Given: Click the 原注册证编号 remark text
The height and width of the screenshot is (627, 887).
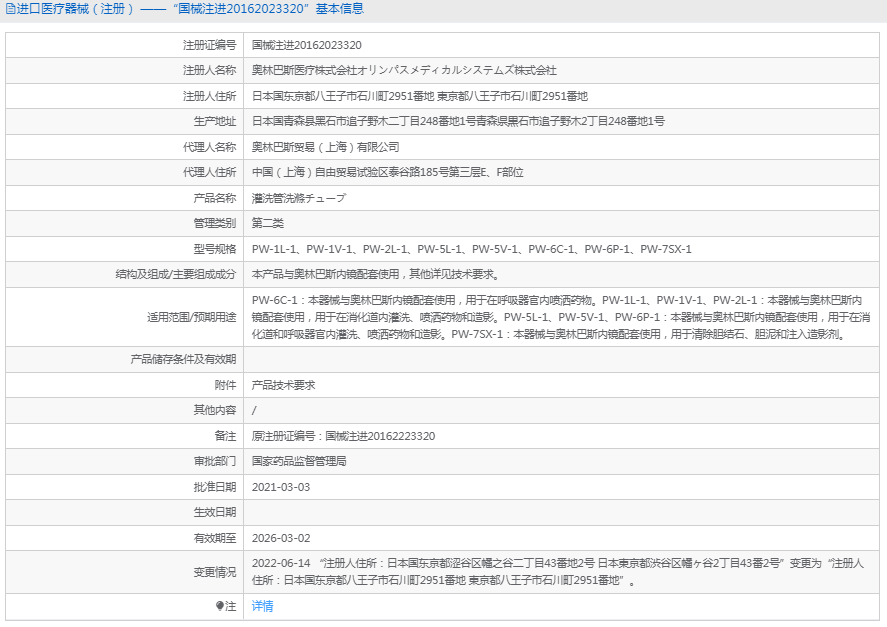Looking at the screenshot, I should click(343, 436).
